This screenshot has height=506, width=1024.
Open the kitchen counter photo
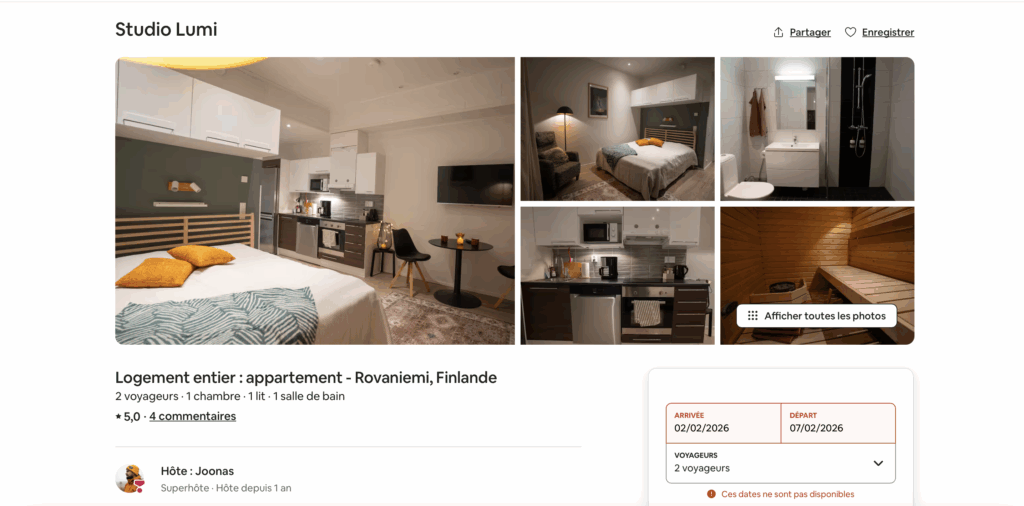617,276
